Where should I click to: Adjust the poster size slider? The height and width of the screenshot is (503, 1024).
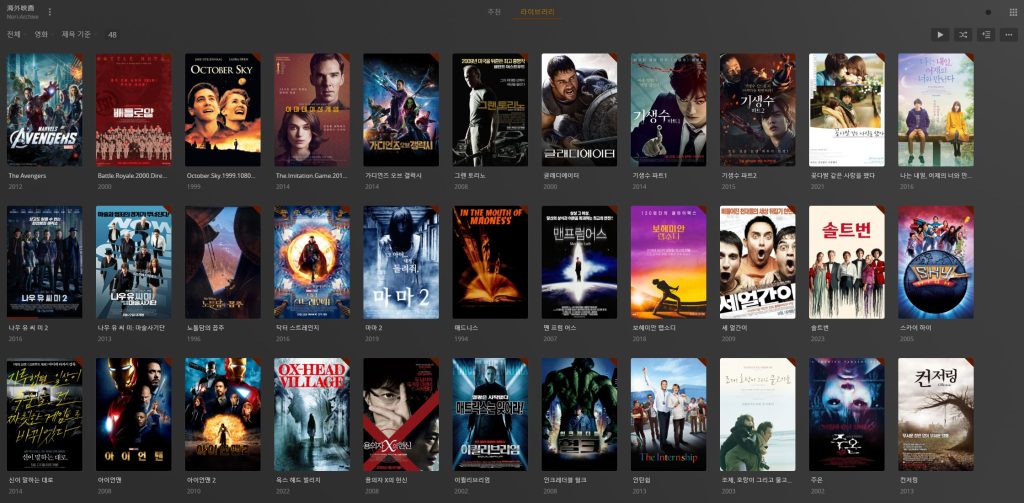(988, 12)
